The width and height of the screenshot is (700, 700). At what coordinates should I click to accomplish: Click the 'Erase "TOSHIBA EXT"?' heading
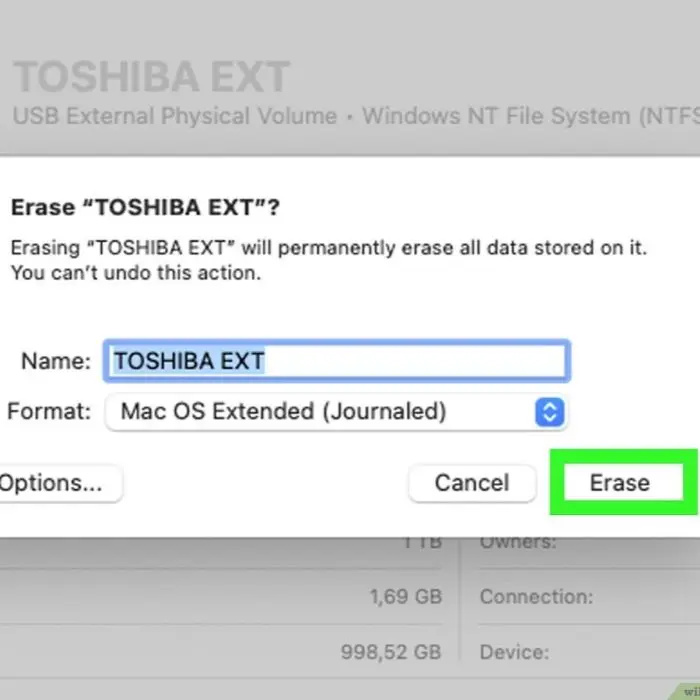coord(146,207)
